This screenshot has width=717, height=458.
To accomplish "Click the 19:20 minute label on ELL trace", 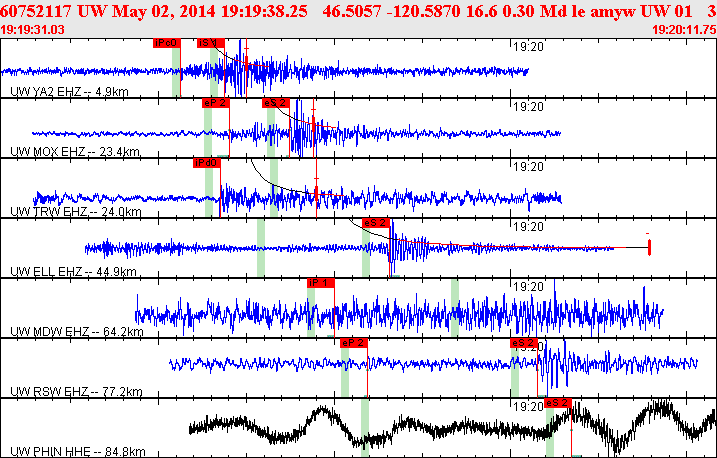I will [x=528, y=227].
